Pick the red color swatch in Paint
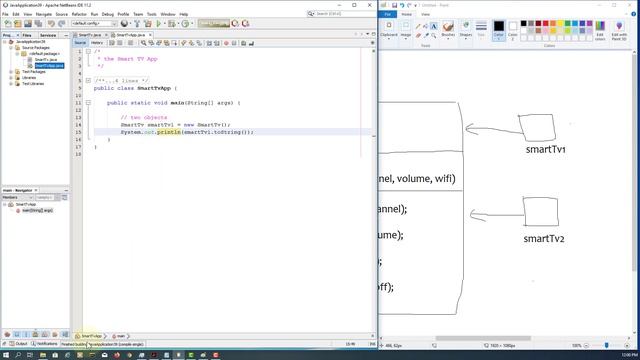640x360 pixels. tap(545, 24)
